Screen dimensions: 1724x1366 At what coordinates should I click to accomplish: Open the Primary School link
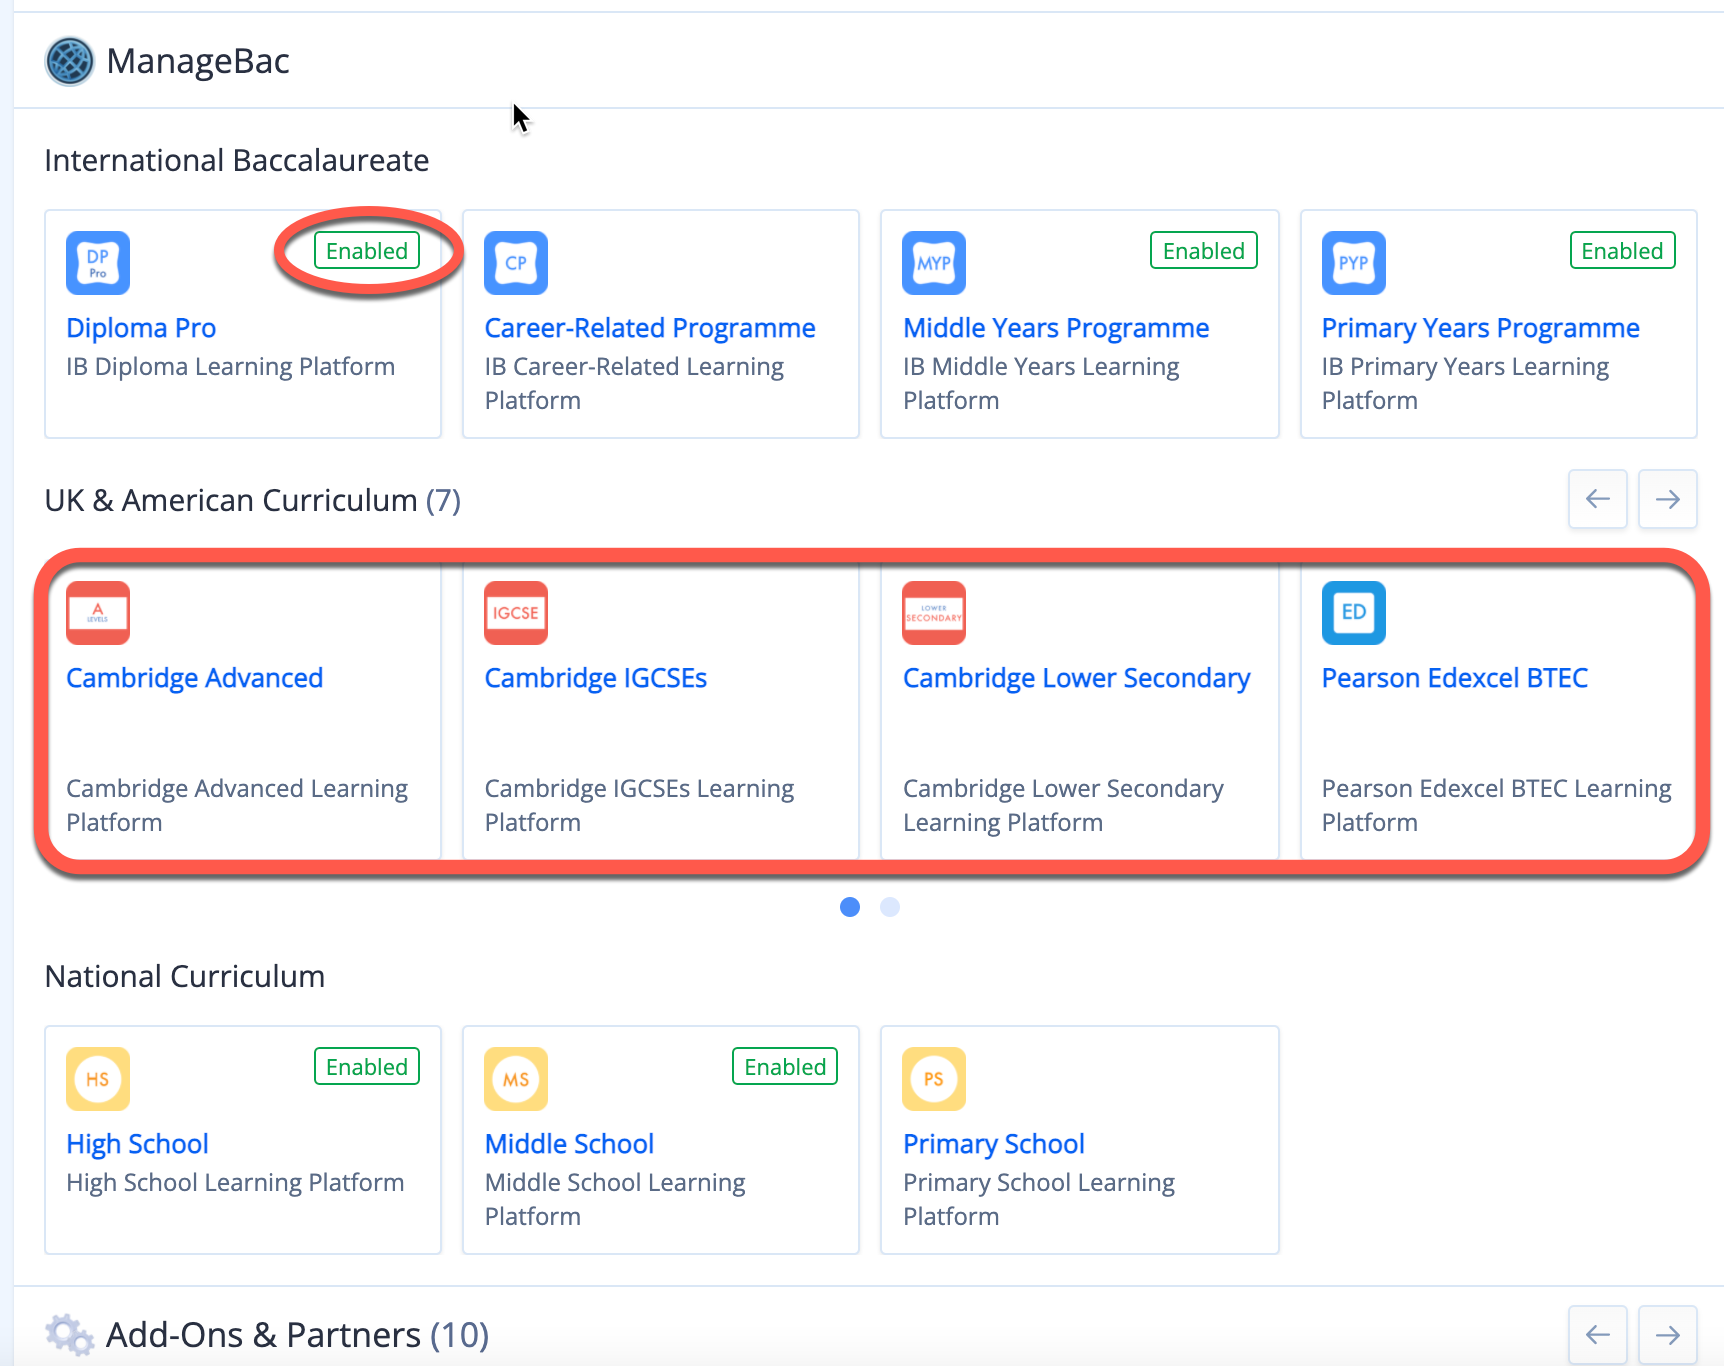point(994,1144)
